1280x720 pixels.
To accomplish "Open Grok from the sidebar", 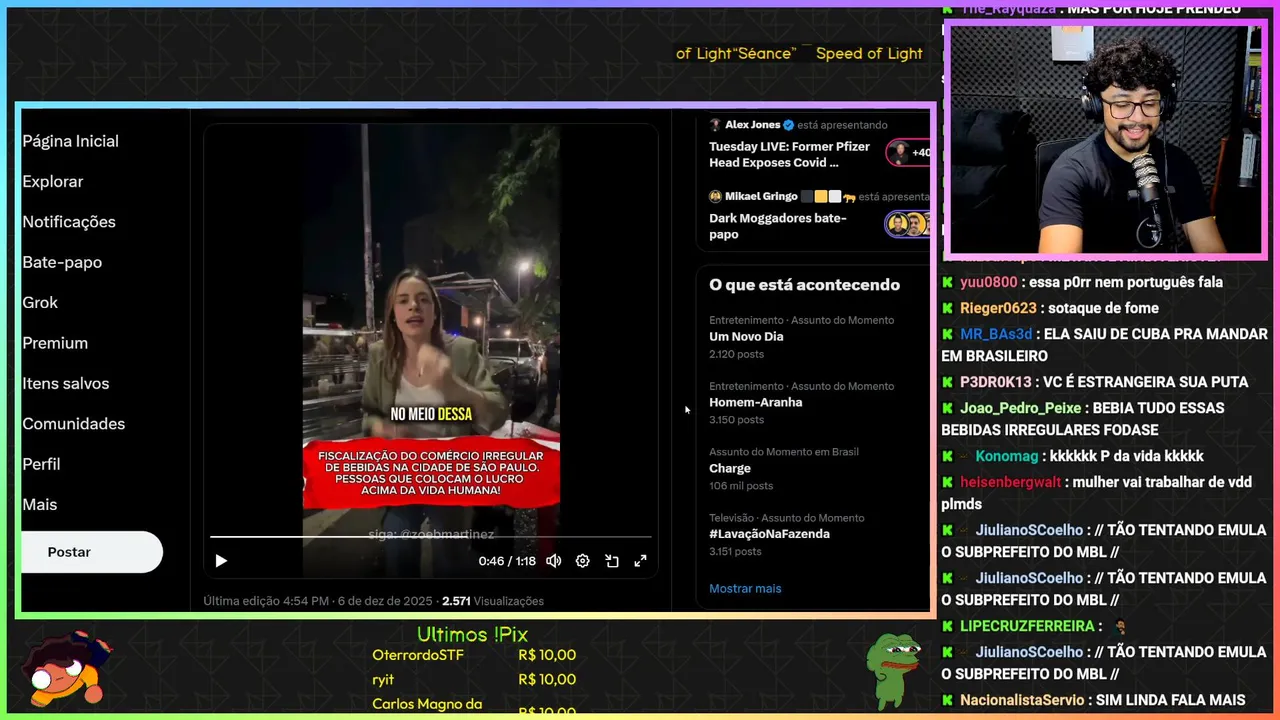I will [40, 302].
